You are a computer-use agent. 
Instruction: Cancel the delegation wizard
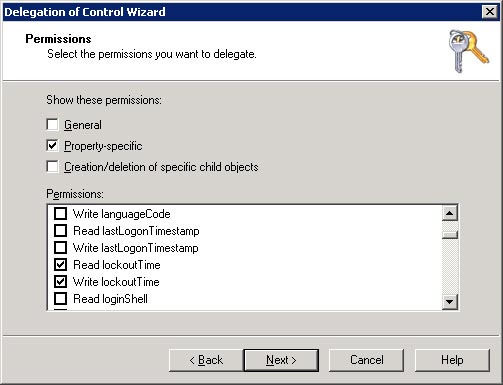click(x=366, y=360)
